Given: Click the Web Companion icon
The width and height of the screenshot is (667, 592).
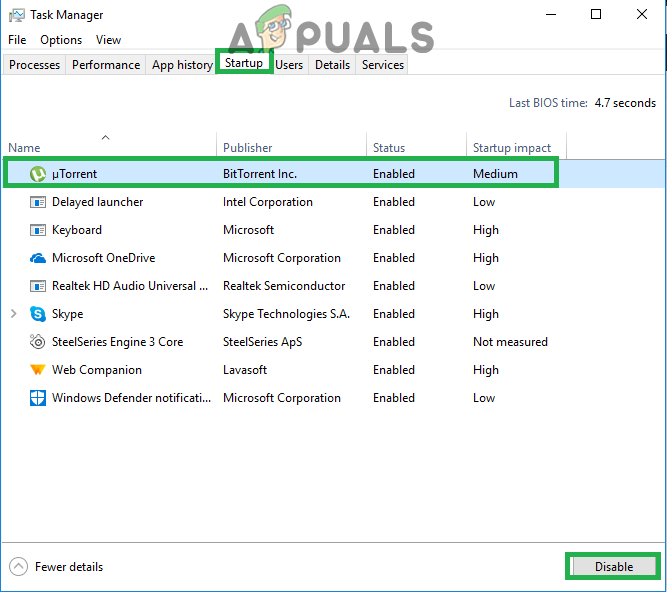Looking at the screenshot, I should (x=38, y=370).
